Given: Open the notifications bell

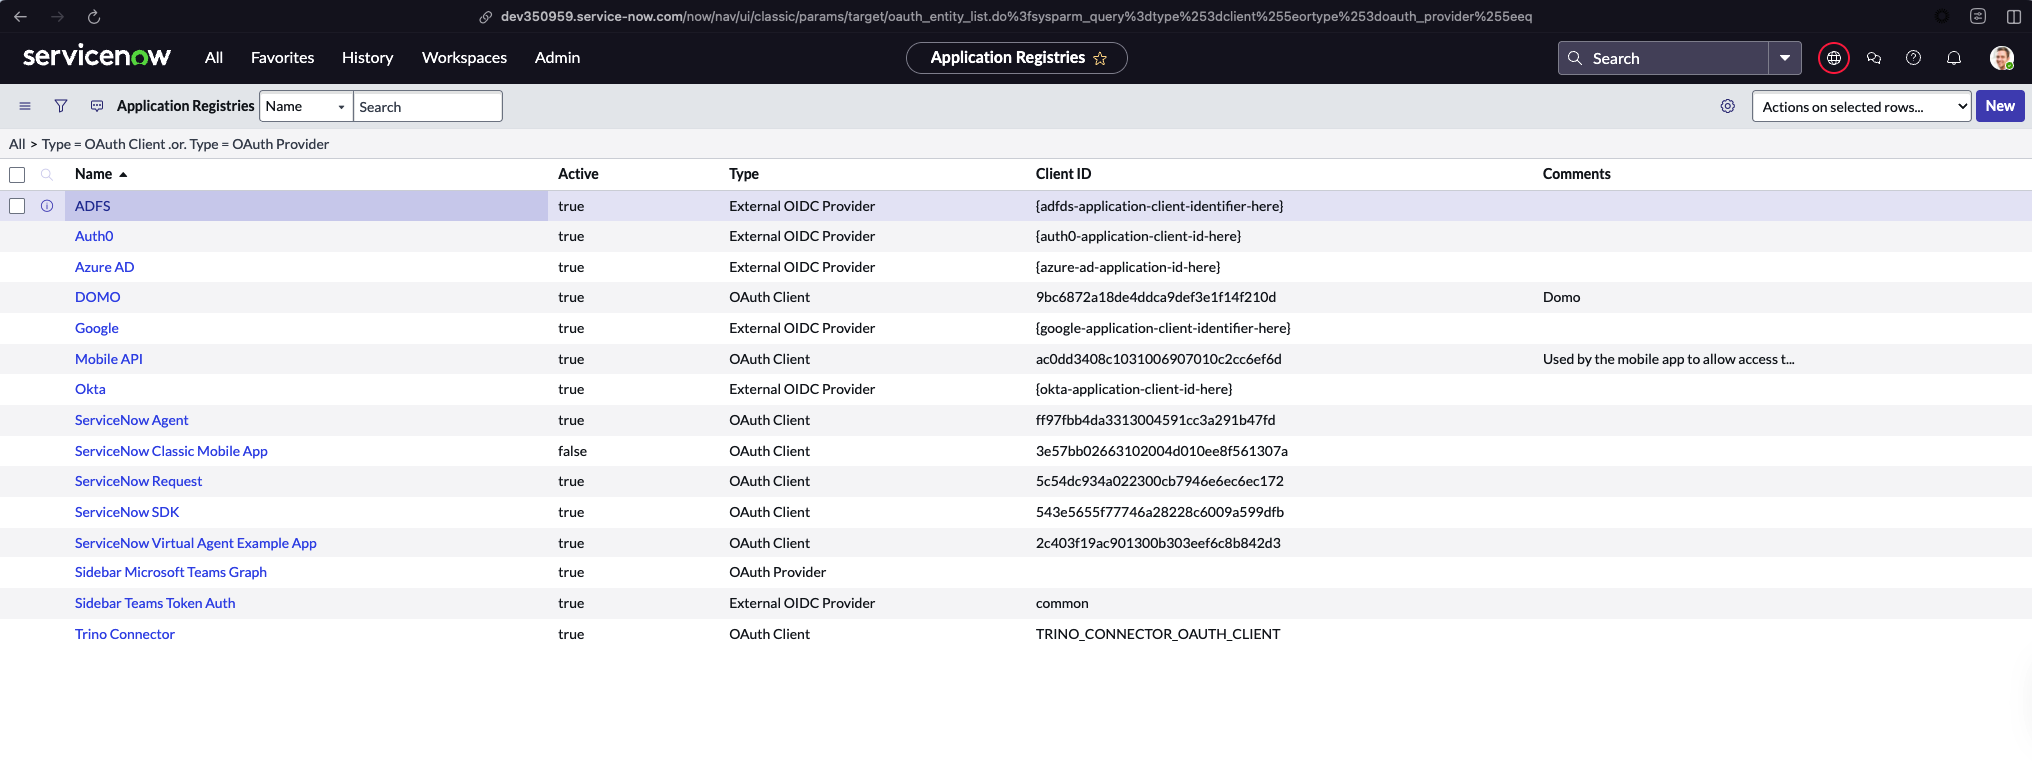Looking at the screenshot, I should pyautogui.click(x=1954, y=58).
